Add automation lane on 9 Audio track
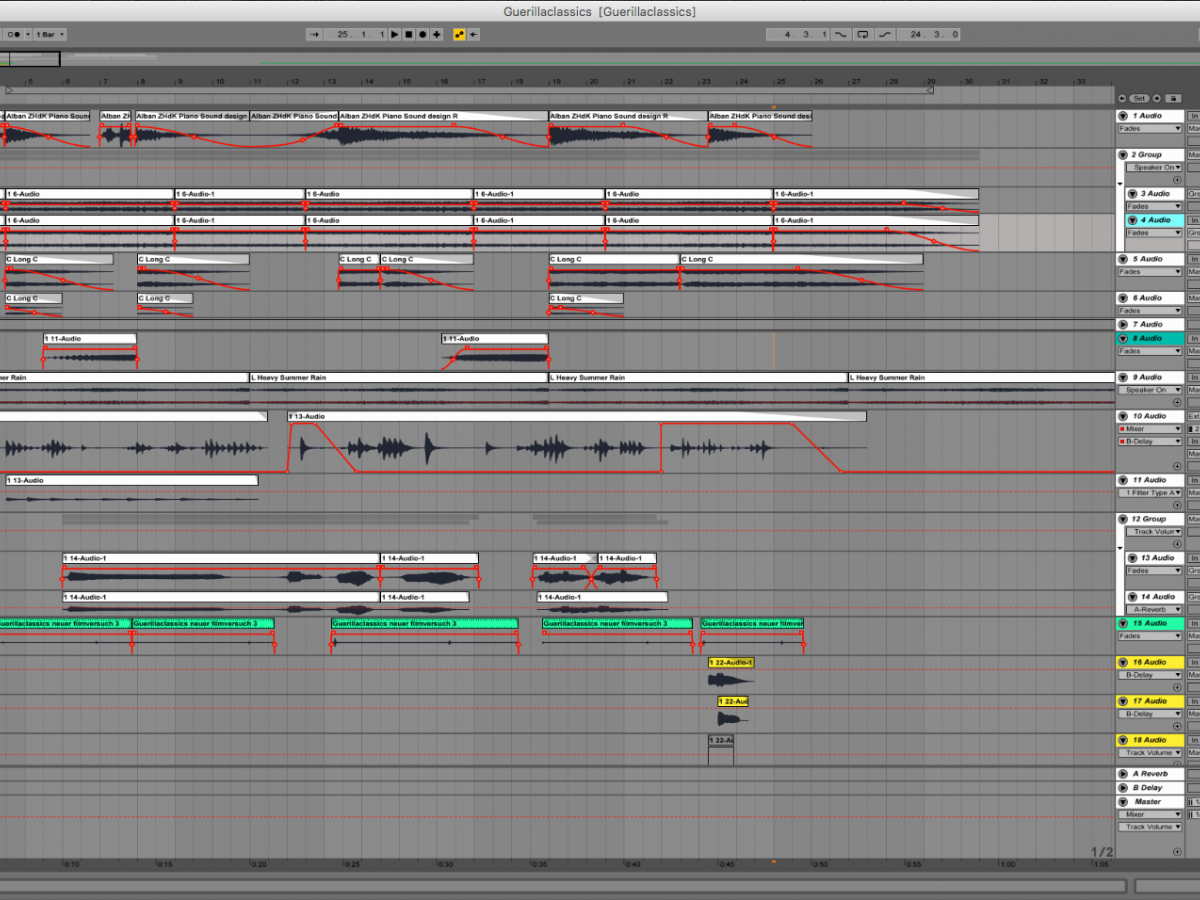 coord(1177,402)
